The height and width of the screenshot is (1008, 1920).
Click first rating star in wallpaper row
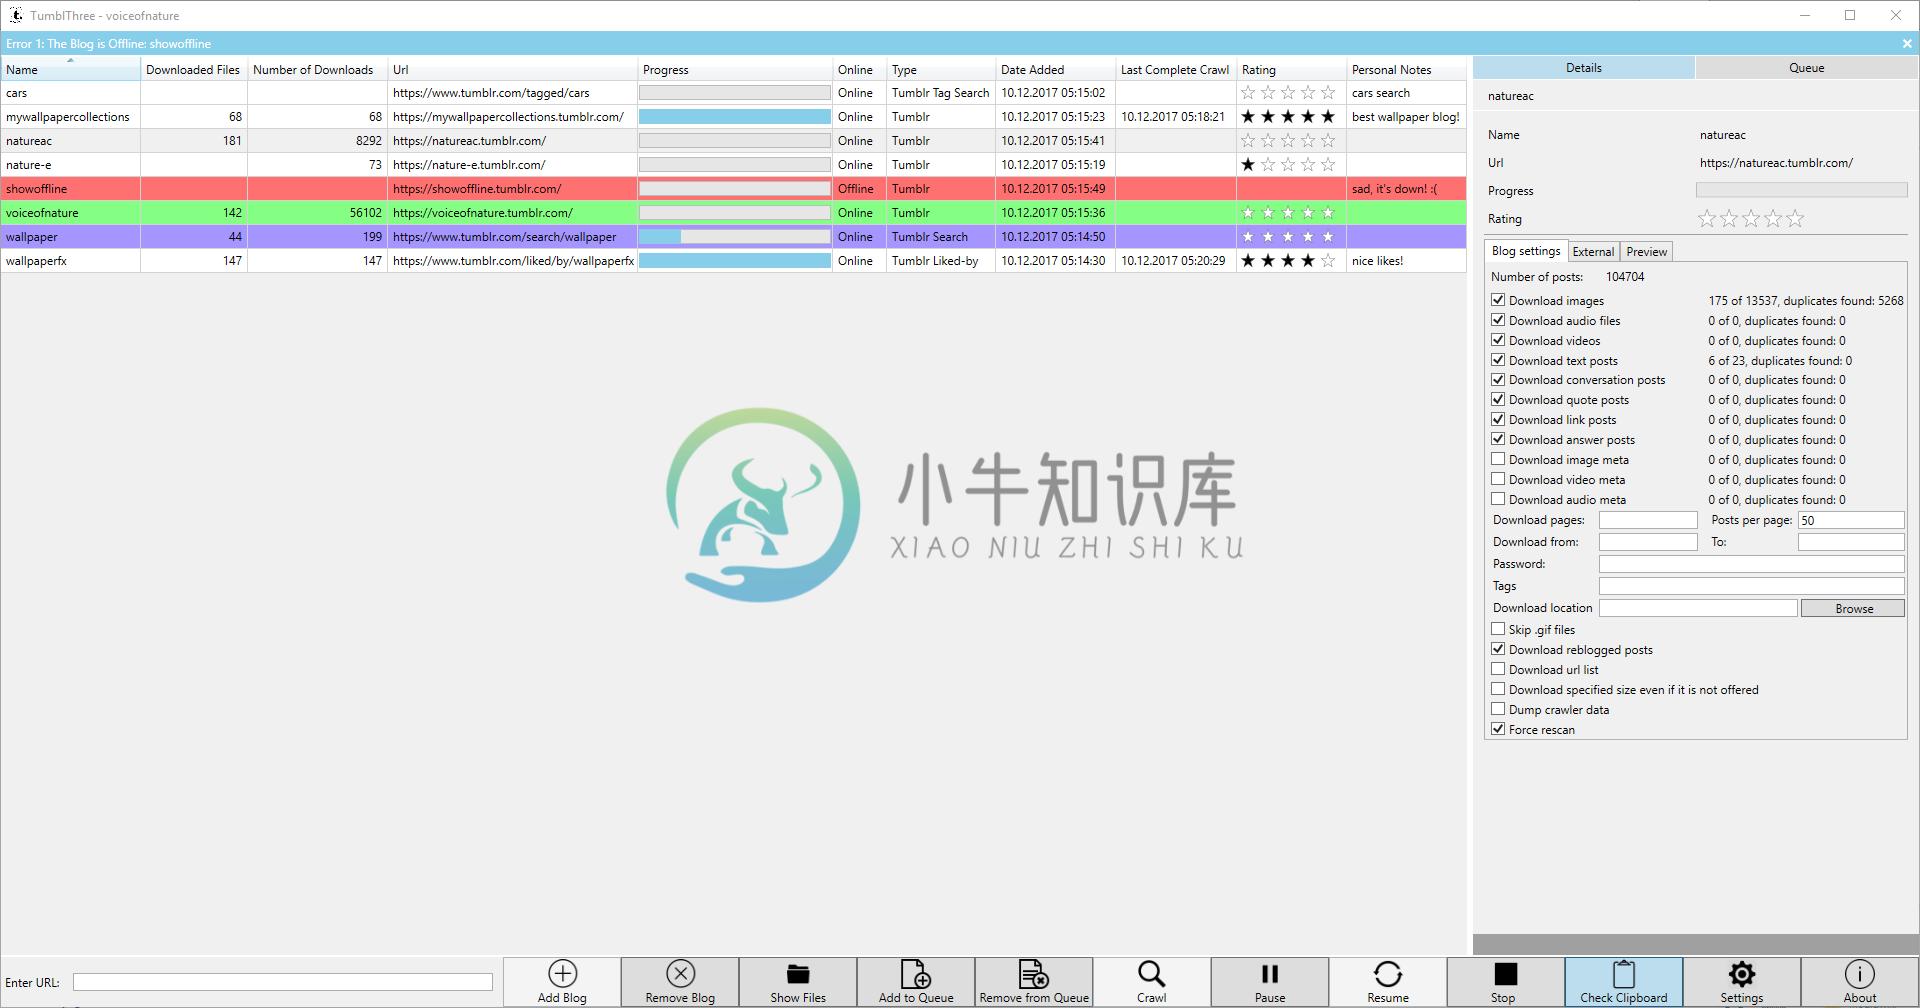[1248, 237]
